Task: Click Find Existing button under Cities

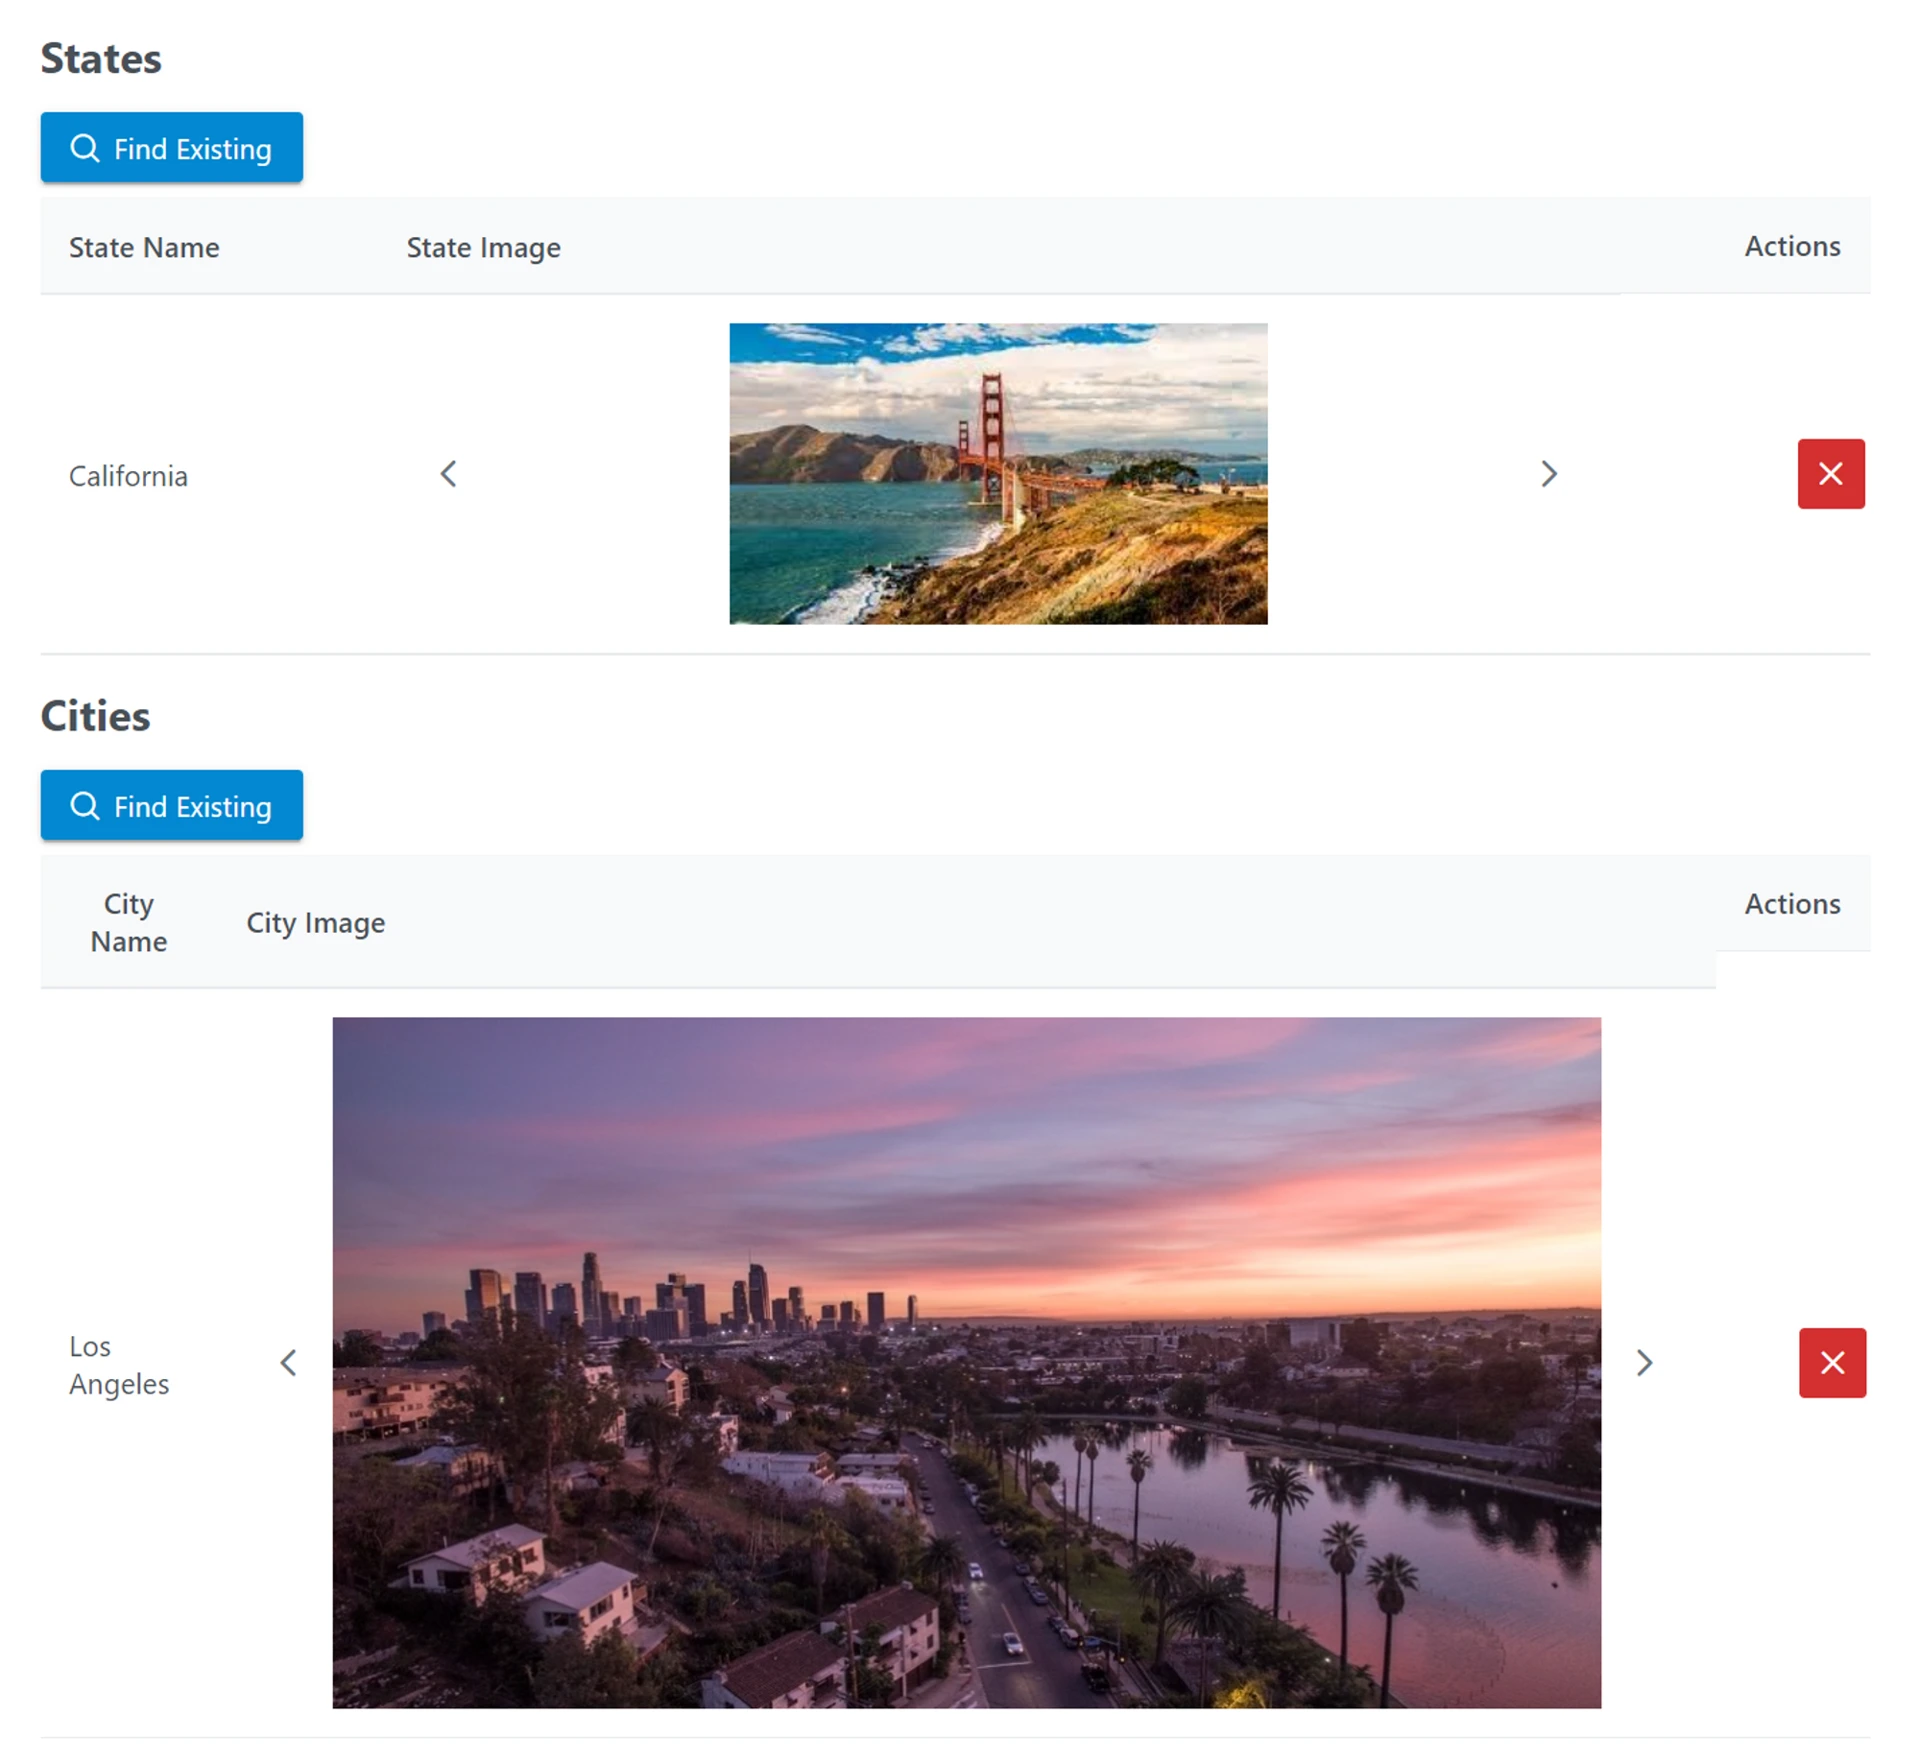Action: click(x=171, y=805)
